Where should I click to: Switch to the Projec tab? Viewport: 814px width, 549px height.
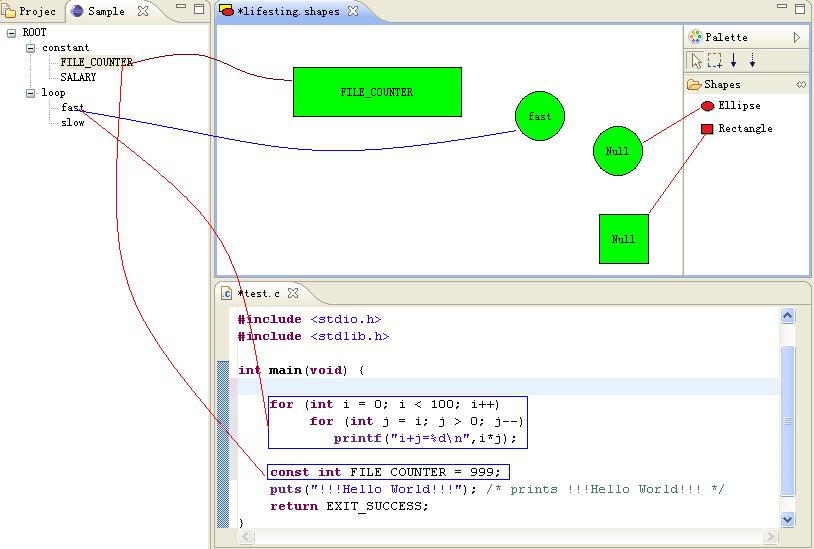click(30, 11)
